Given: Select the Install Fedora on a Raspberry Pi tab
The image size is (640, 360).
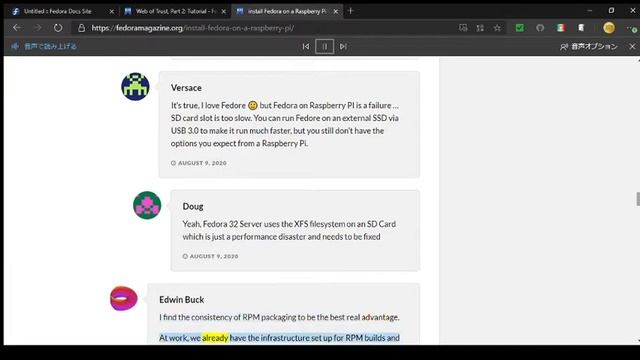Looking at the screenshot, I should (x=287, y=11).
